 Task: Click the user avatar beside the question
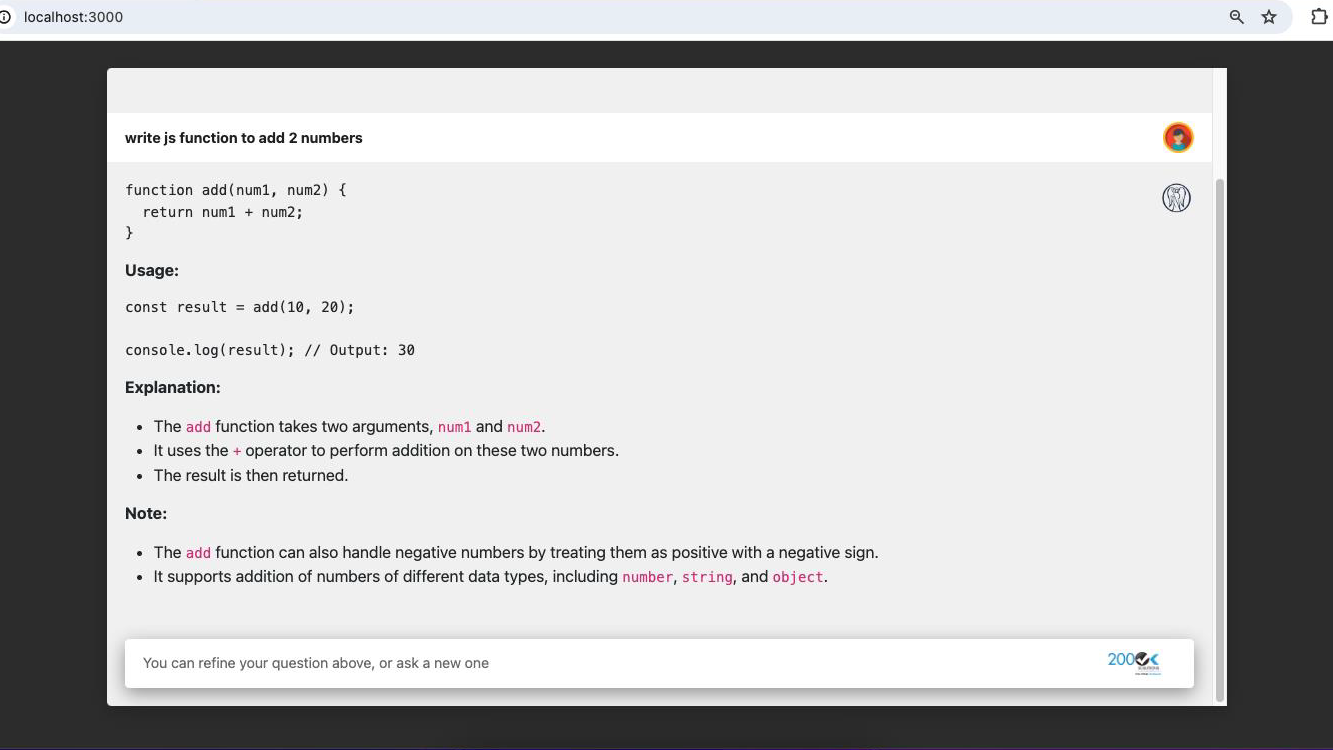tap(1178, 137)
